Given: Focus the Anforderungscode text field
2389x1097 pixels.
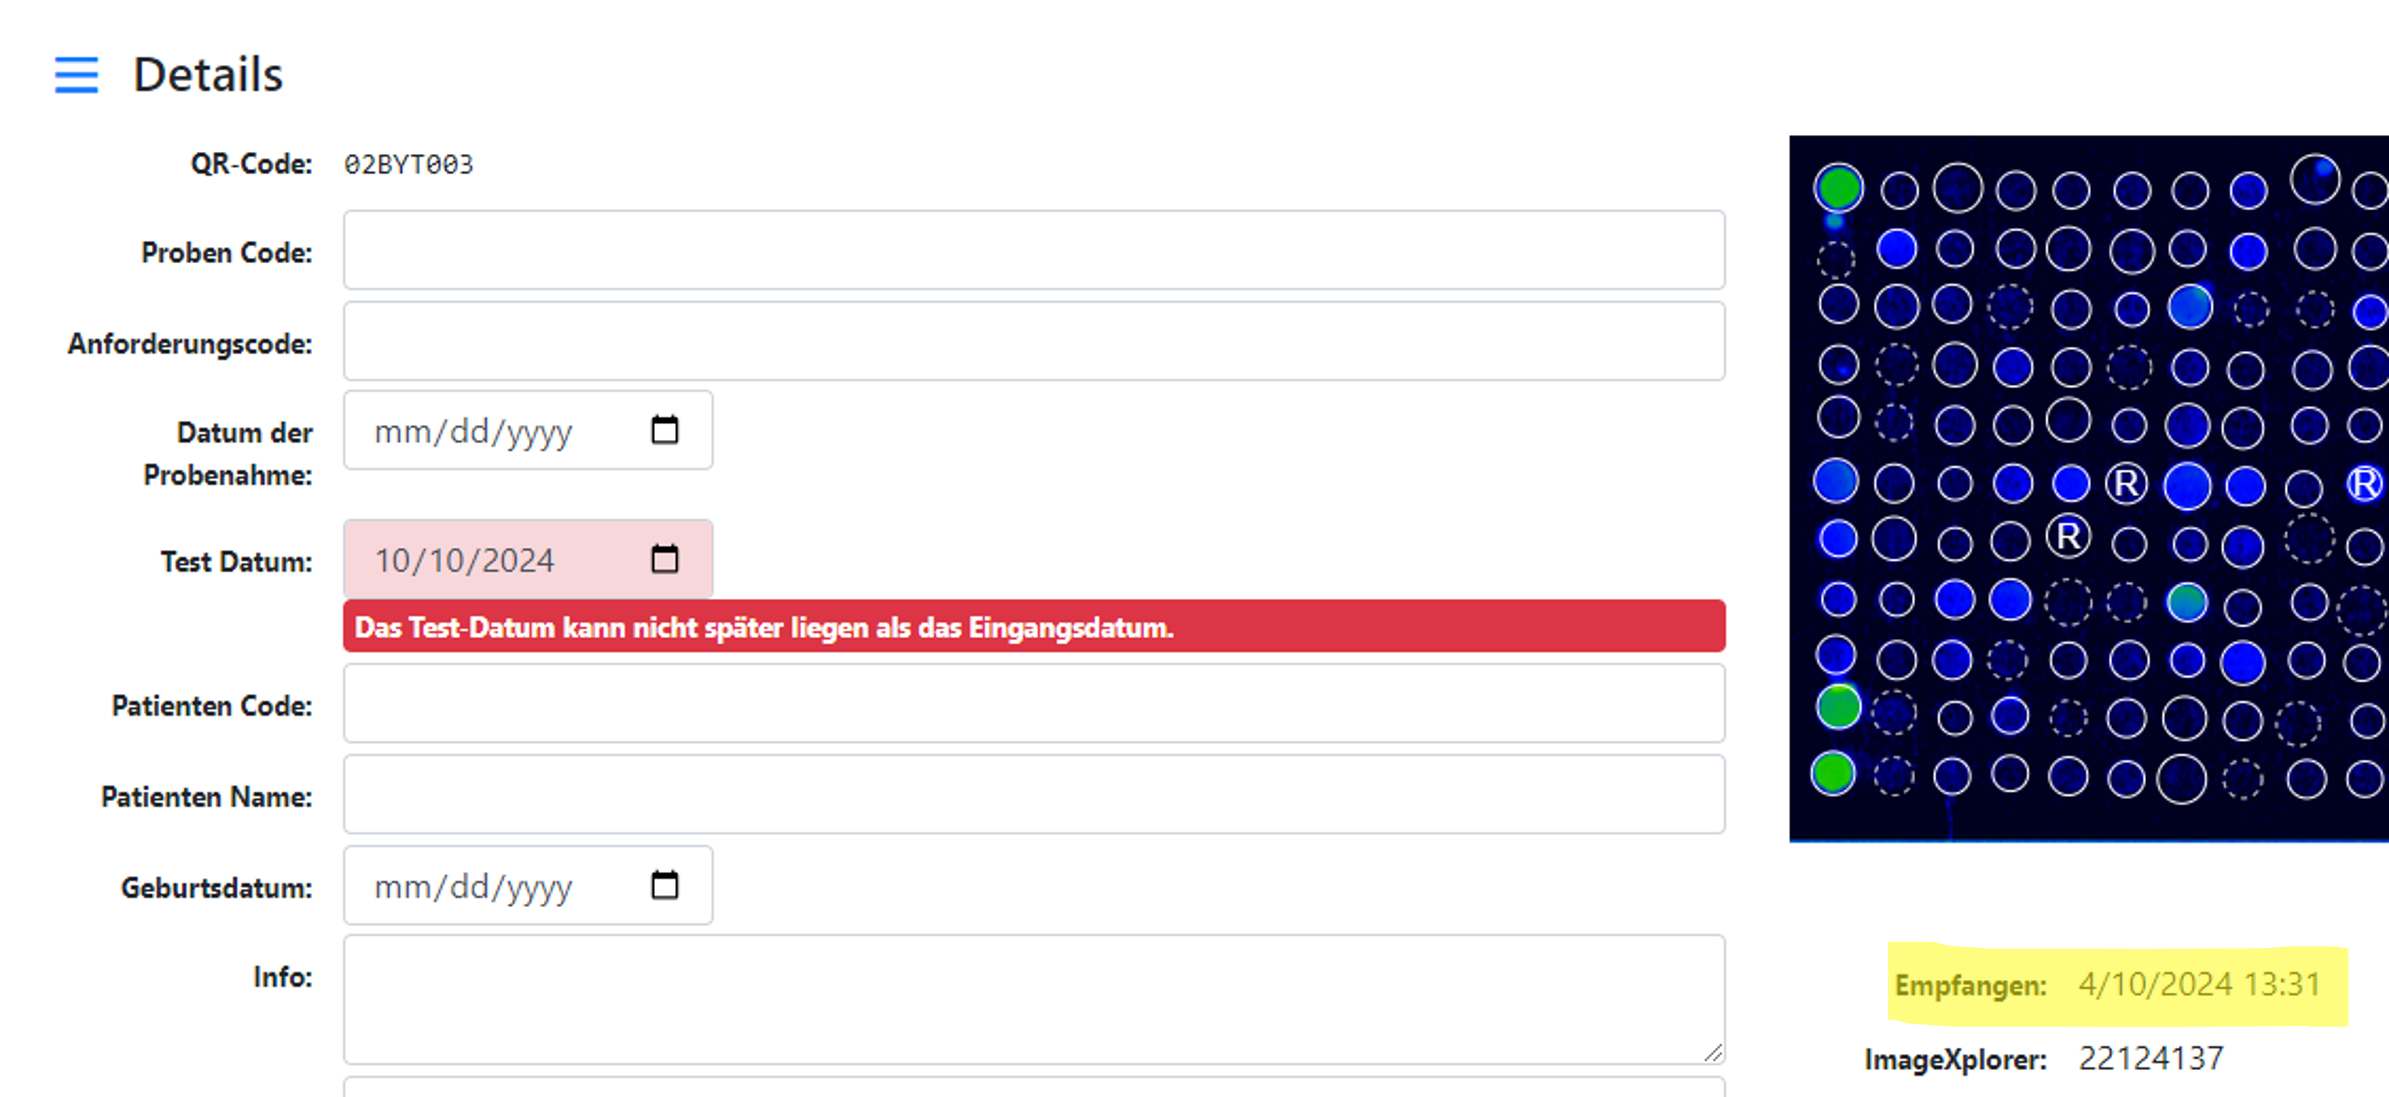Looking at the screenshot, I should click(x=1033, y=341).
